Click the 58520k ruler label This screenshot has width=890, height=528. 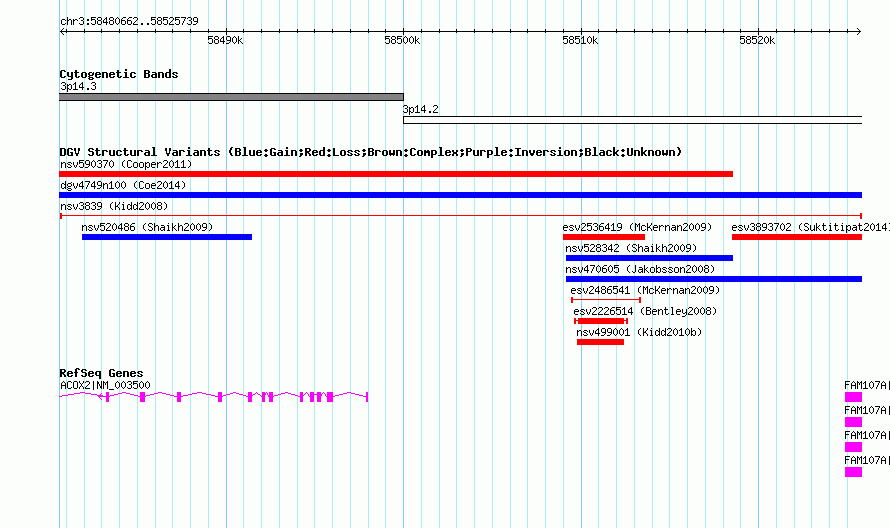point(757,40)
